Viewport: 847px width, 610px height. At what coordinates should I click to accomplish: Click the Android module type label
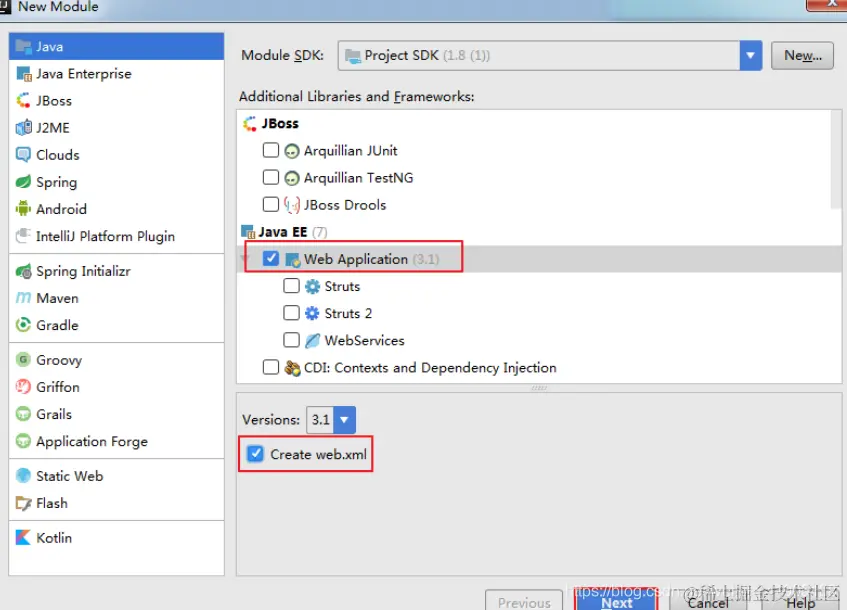click(x=61, y=209)
